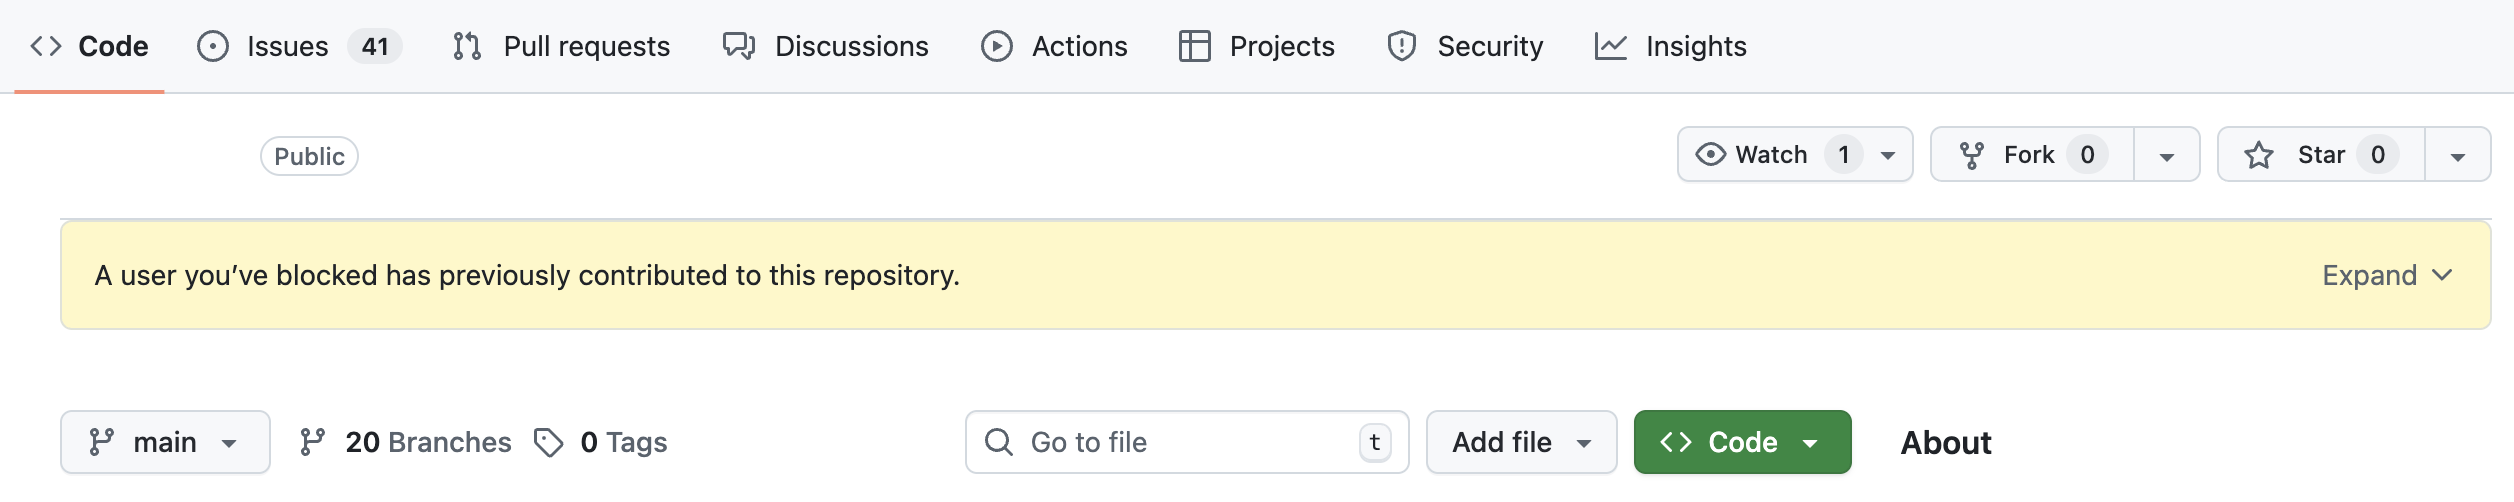Click the Issues circle-dot icon
Screen dimensions: 2514x502
[213, 46]
